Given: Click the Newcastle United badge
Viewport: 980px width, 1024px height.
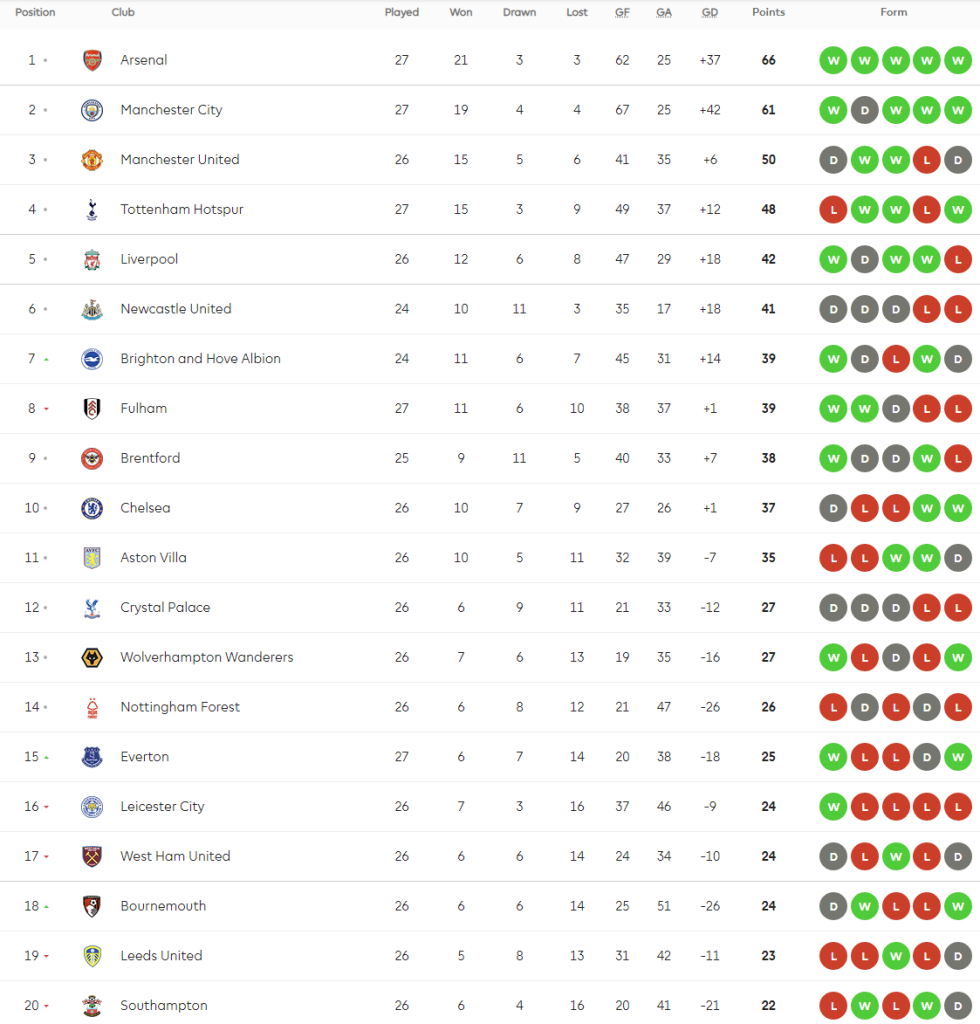Looking at the screenshot, I should point(92,309).
